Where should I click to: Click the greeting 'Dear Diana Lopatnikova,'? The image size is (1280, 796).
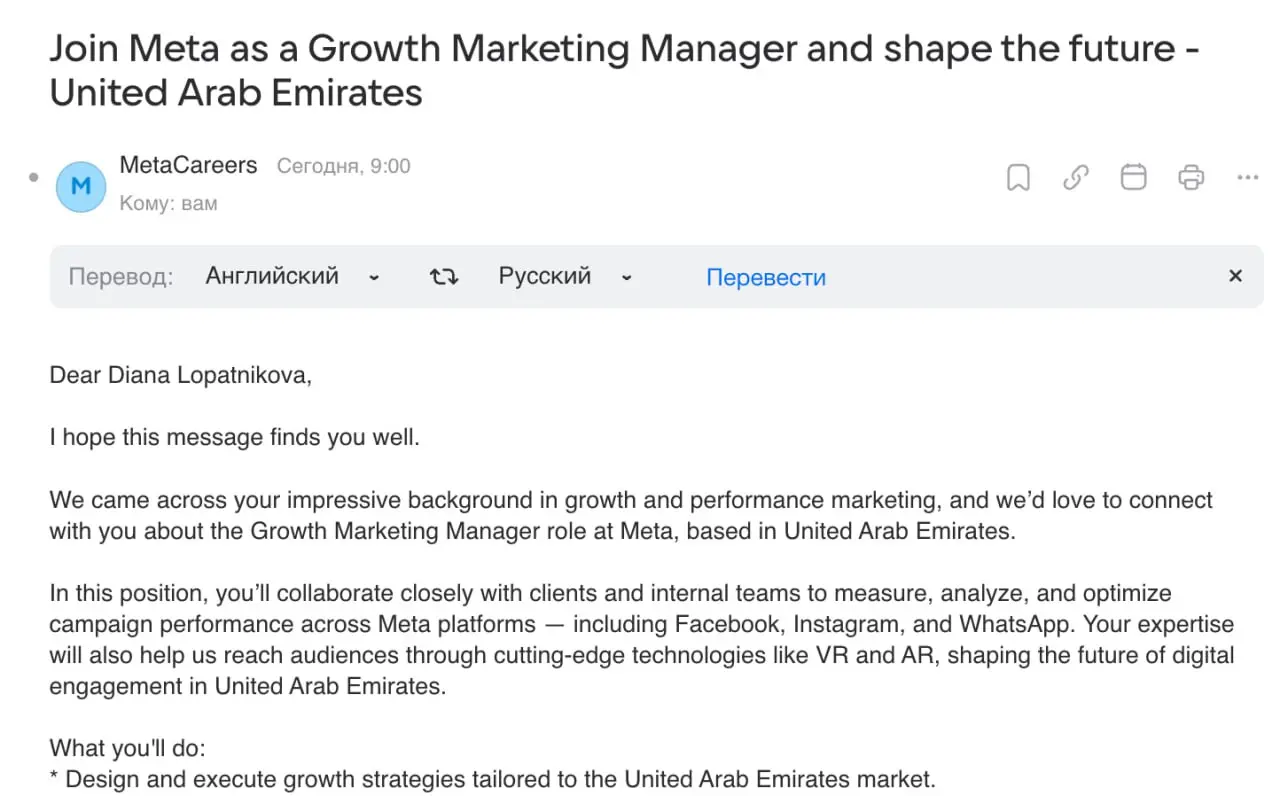[x=181, y=377]
